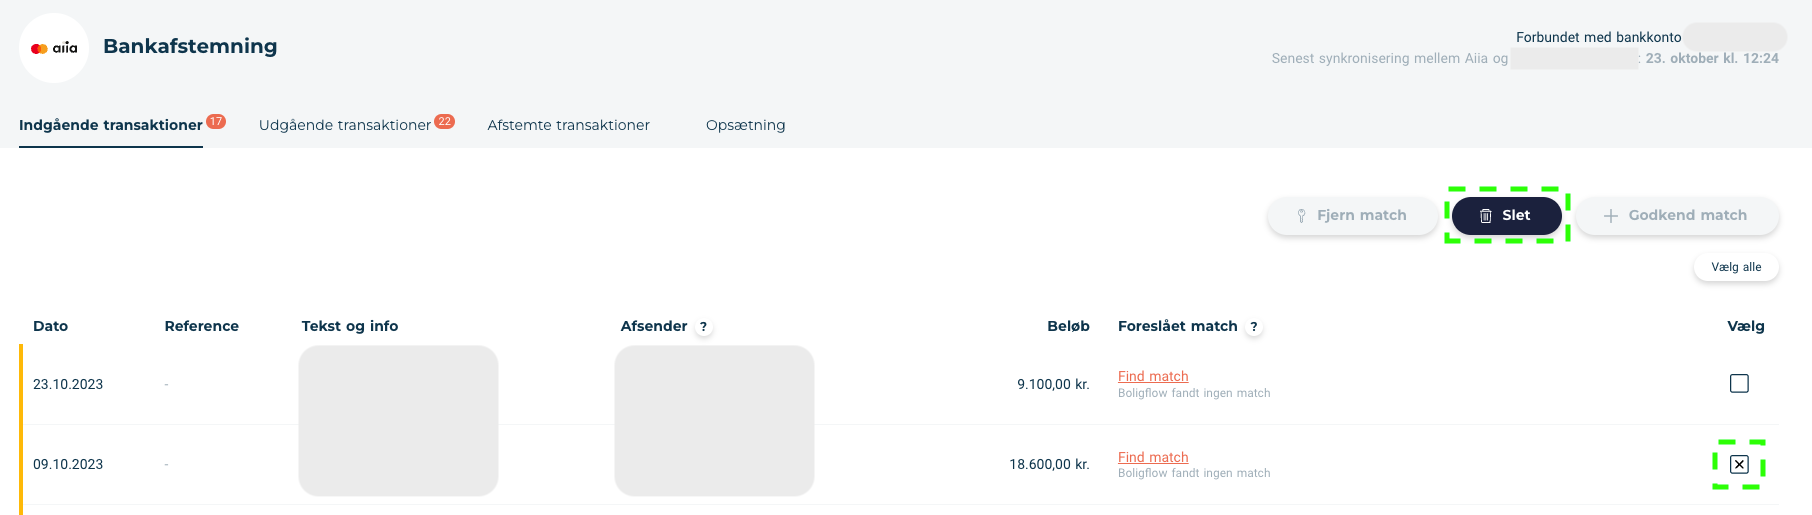Go to the Opsætning tab

point(746,125)
